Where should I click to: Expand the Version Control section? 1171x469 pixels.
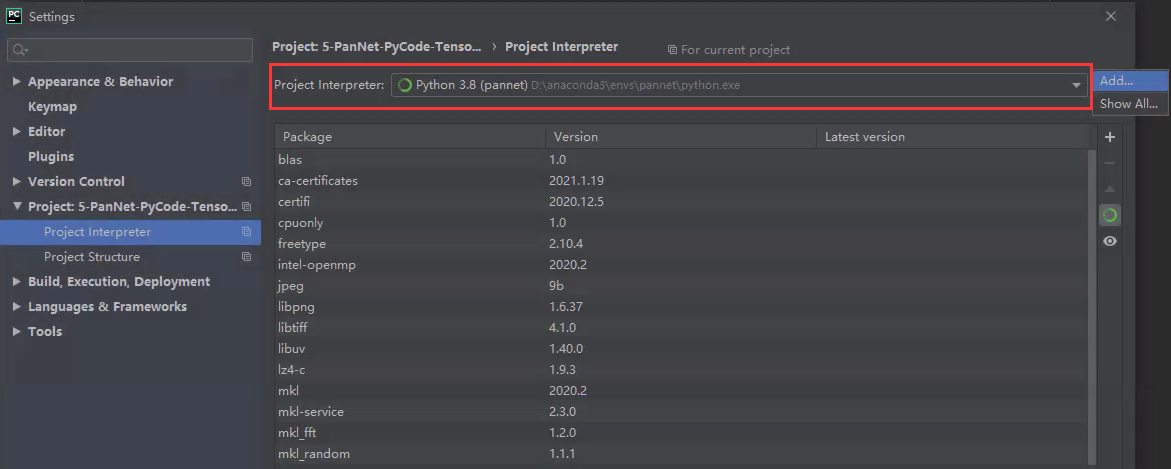click(x=17, y=181)
